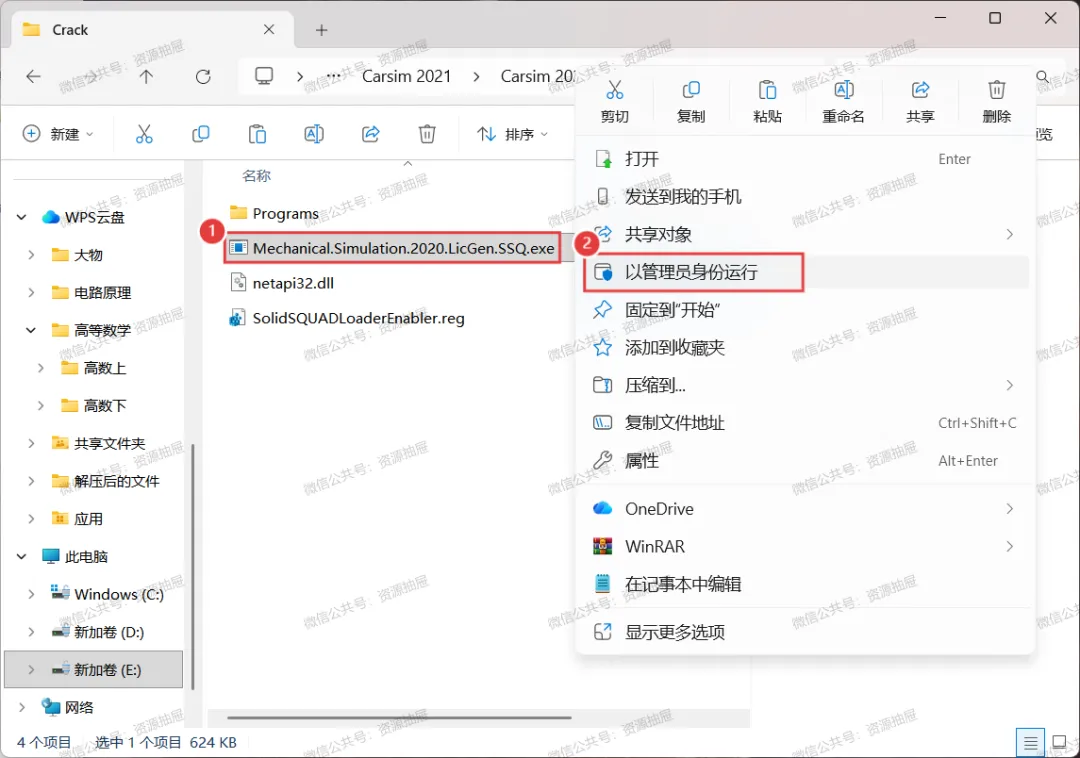Viewport: 1080px width, 758px height.
Task: Open the 排序 (Sort) dropdown
Action: click(x=512, y=134)
